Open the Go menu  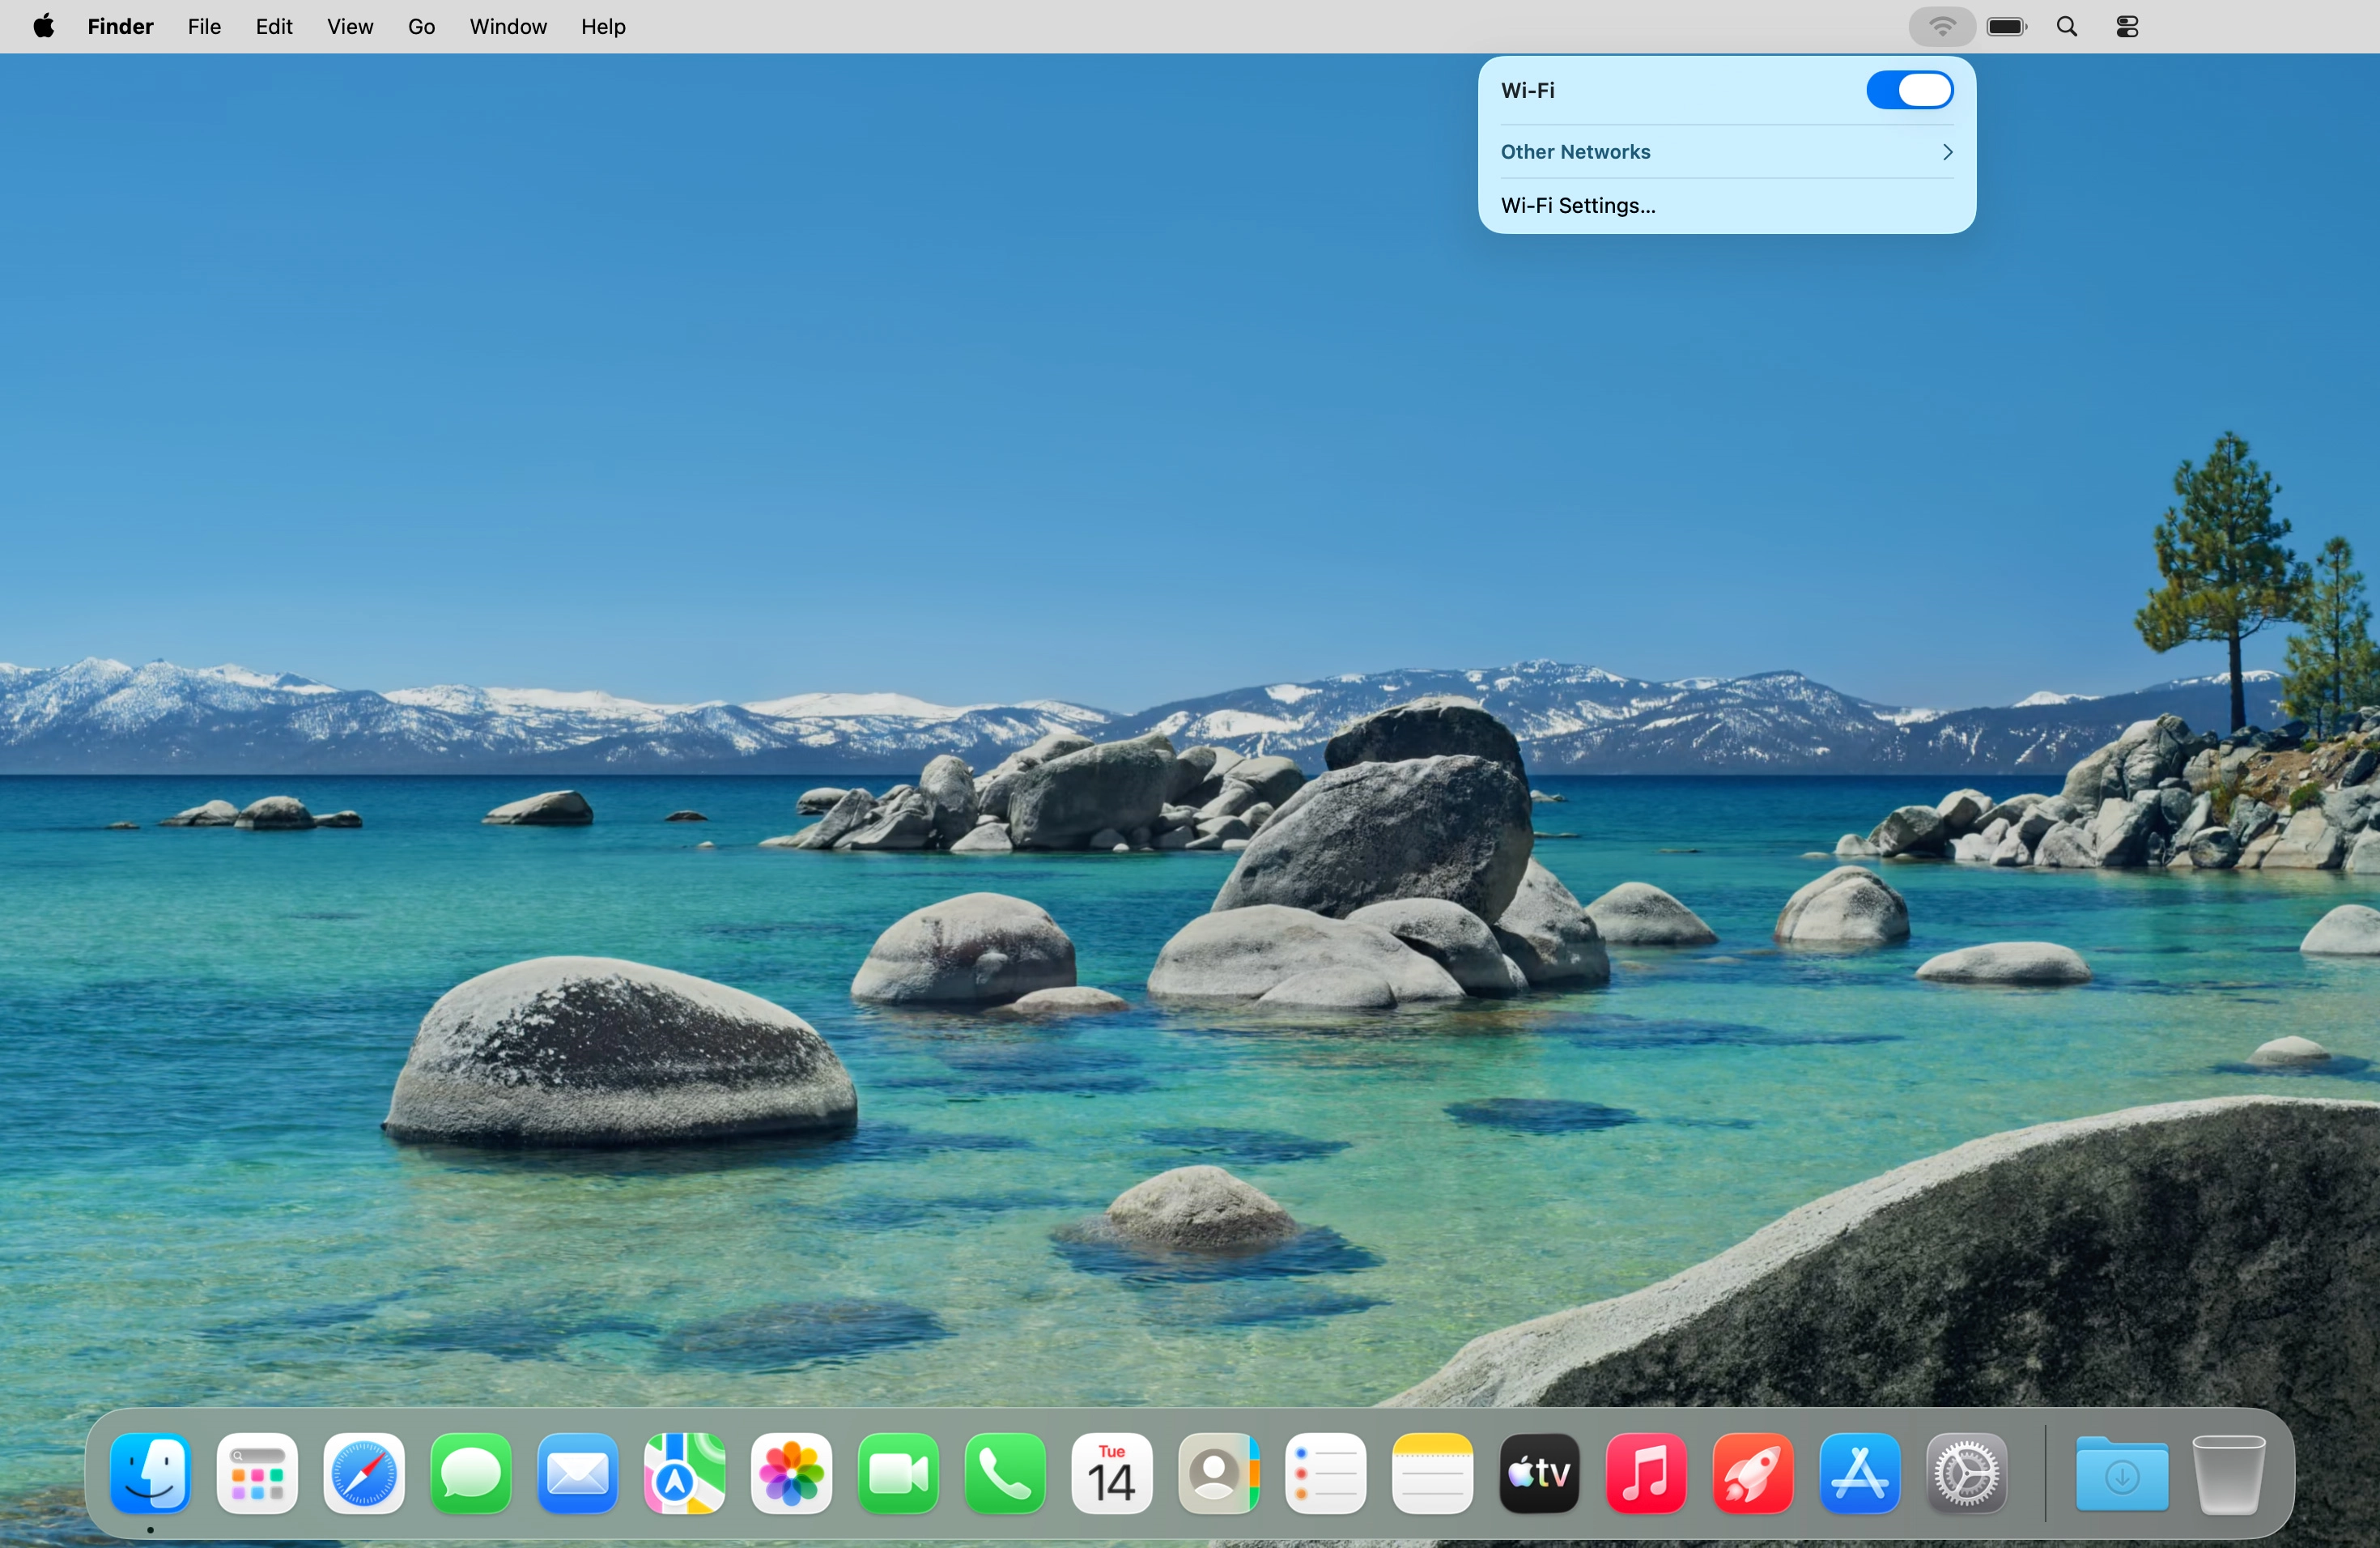tap(421, 27)
